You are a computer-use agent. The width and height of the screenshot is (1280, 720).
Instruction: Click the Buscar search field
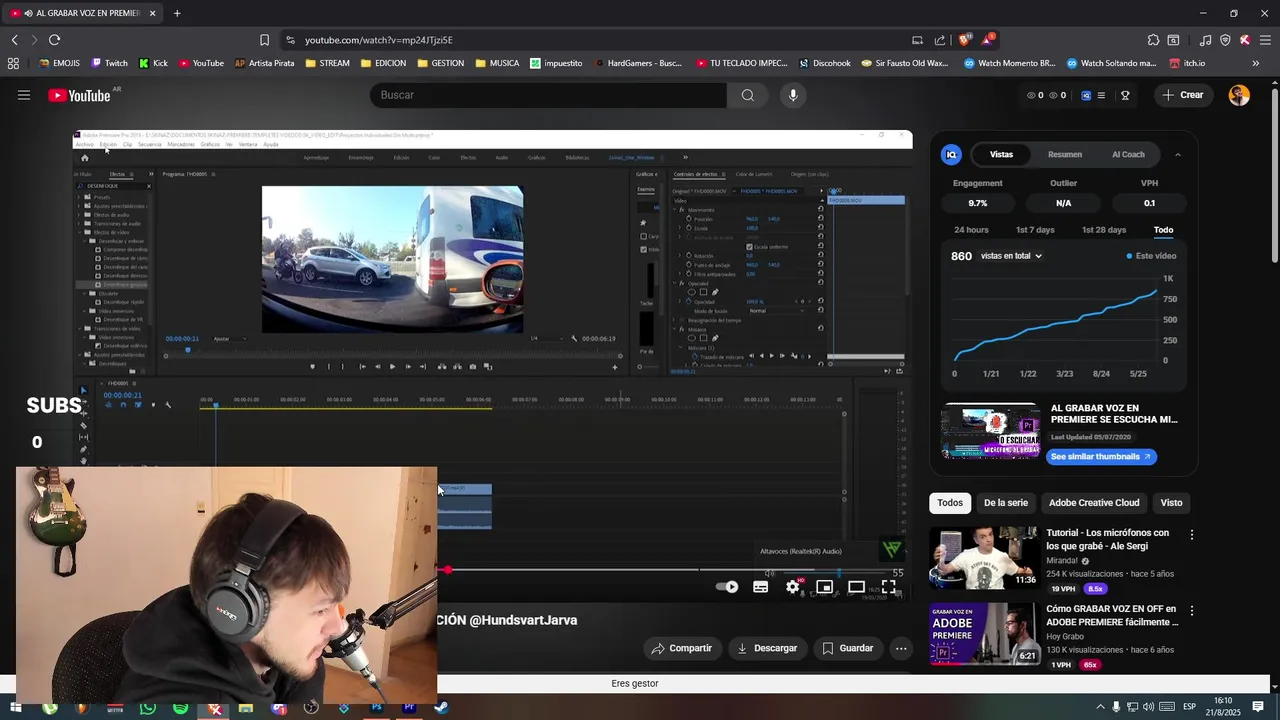pos(548,95)
